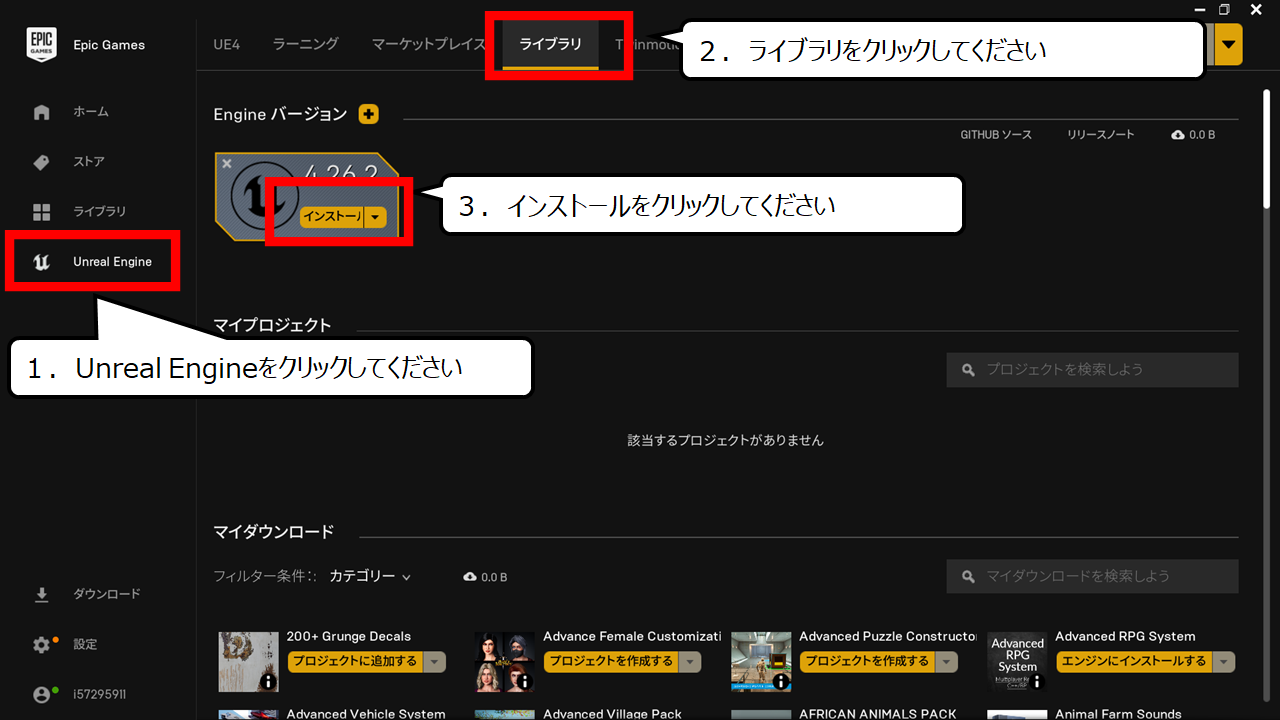
Task: Expand the yellow dropdown beside the tab bar
Action: 1227,45
